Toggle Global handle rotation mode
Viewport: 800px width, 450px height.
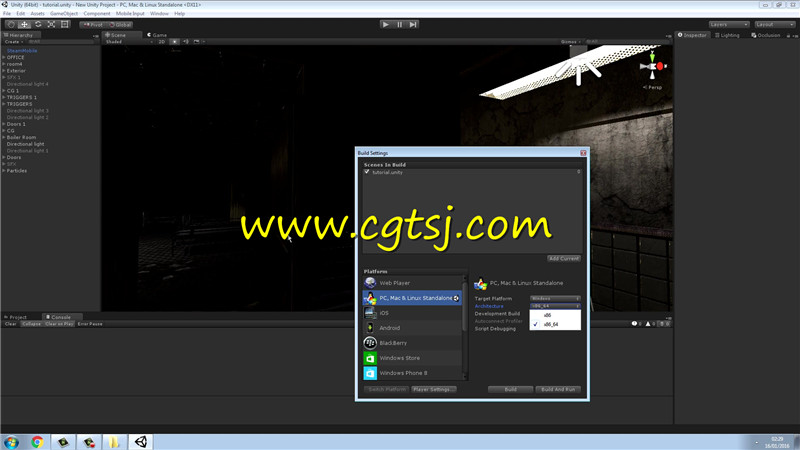pos(120,24)
